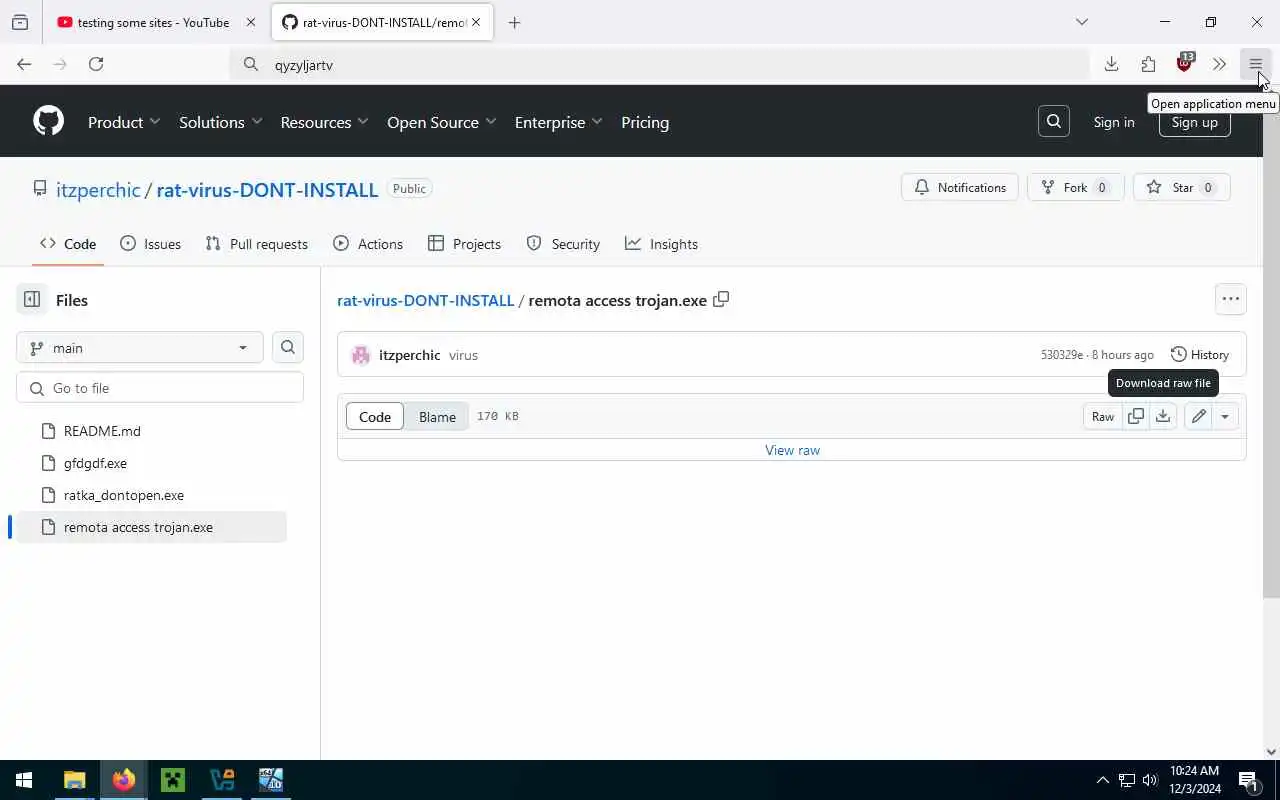Image resolution: width=1280 pixels, height=800 pixels.
Task: Switch to the Issues tab
Action: click(x=150, y=244)
